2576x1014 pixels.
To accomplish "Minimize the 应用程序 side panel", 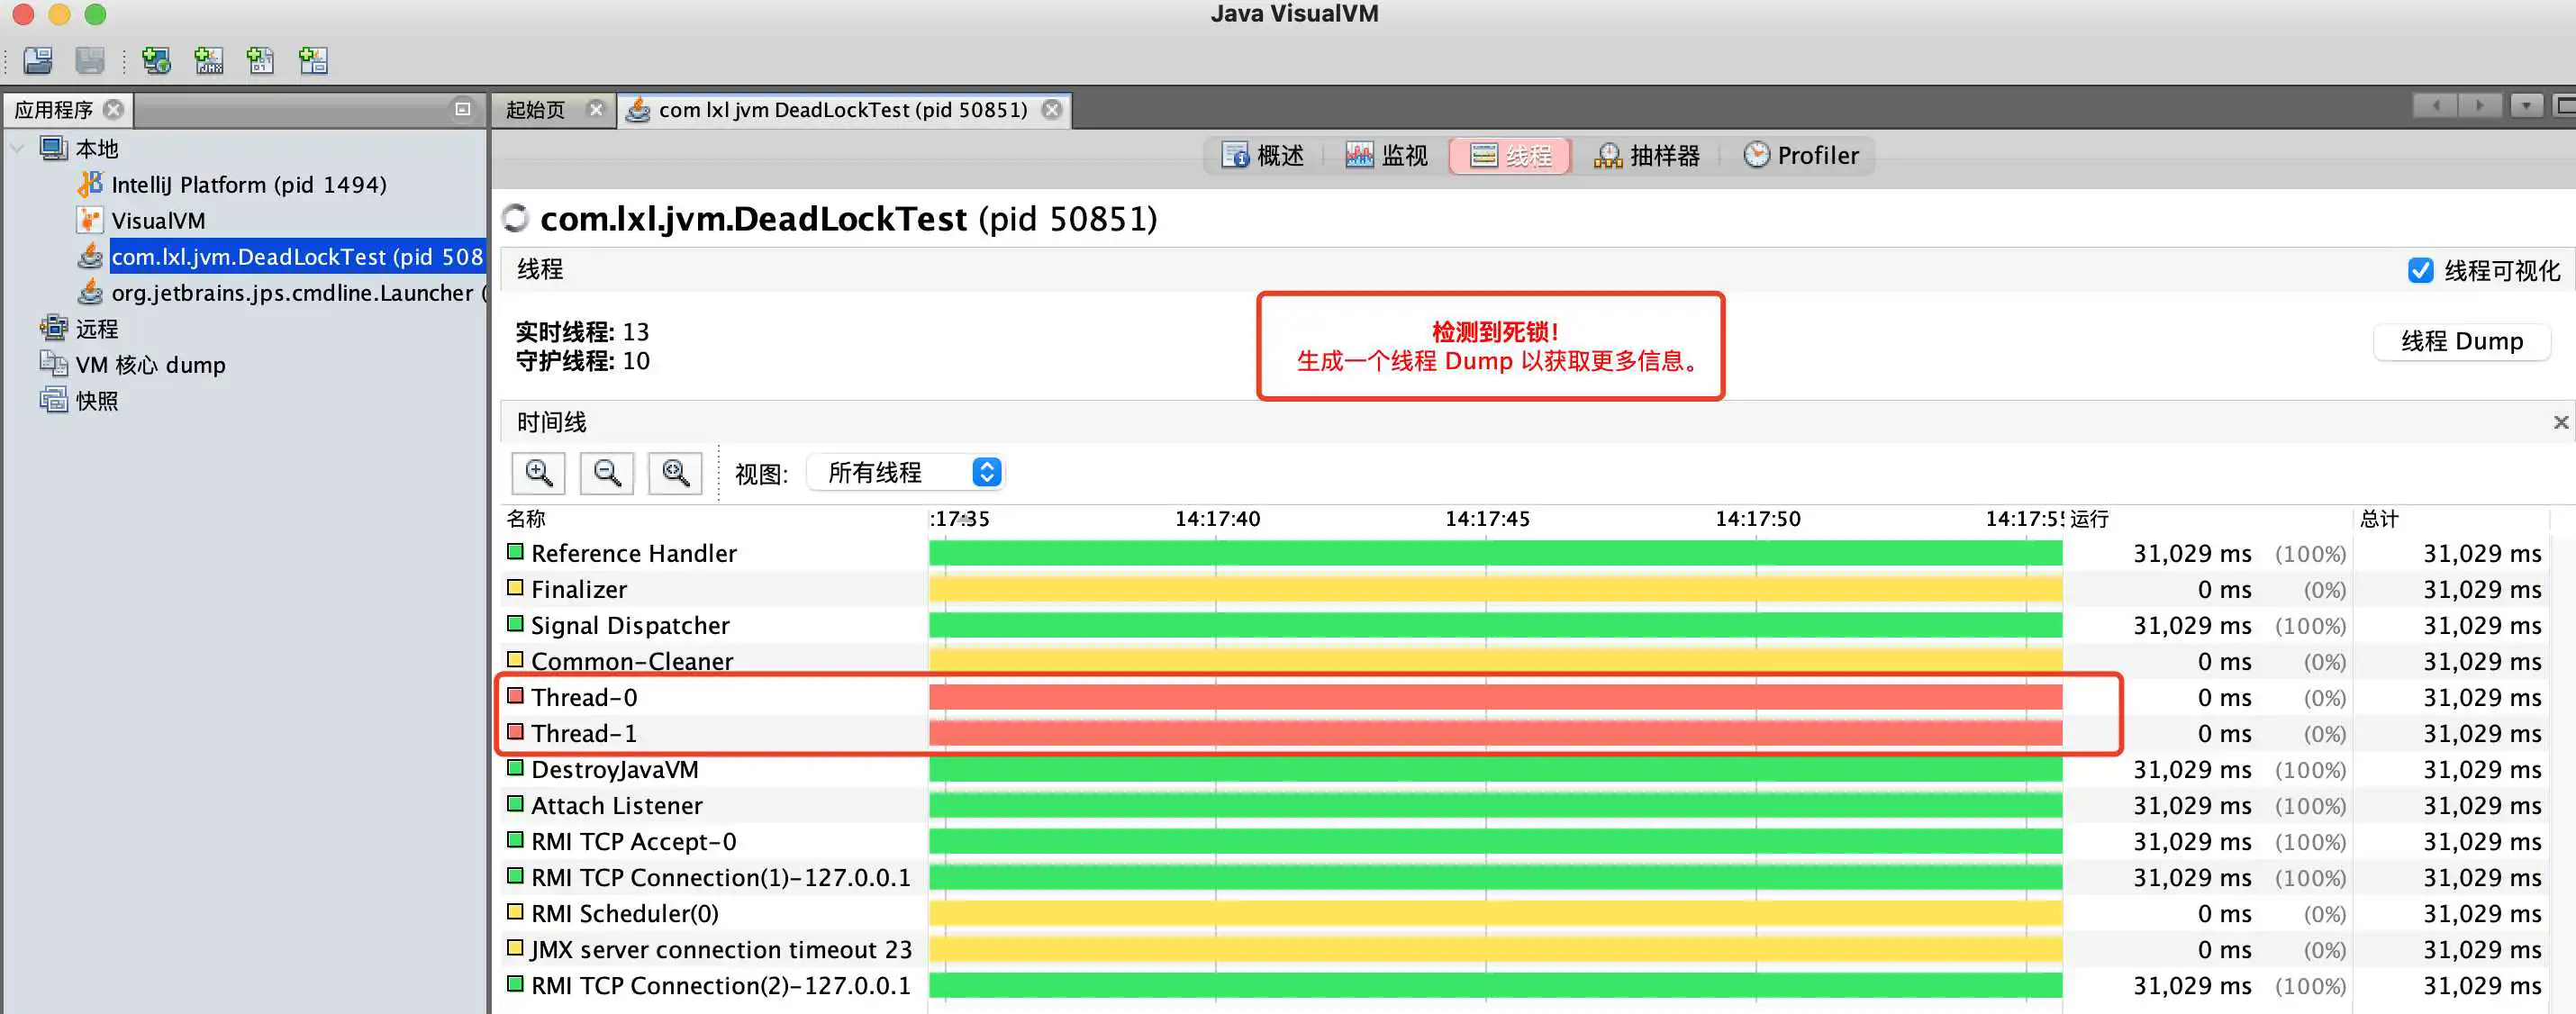I will [x=462, y=109].
